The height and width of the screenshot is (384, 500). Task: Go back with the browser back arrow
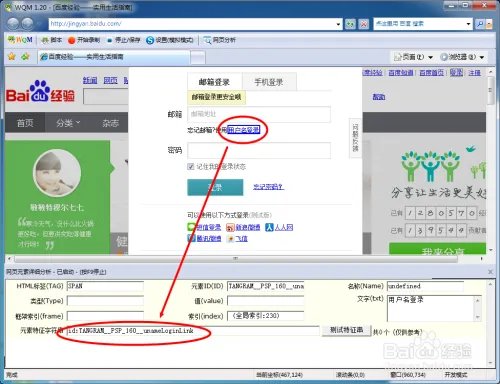[13, 24]
